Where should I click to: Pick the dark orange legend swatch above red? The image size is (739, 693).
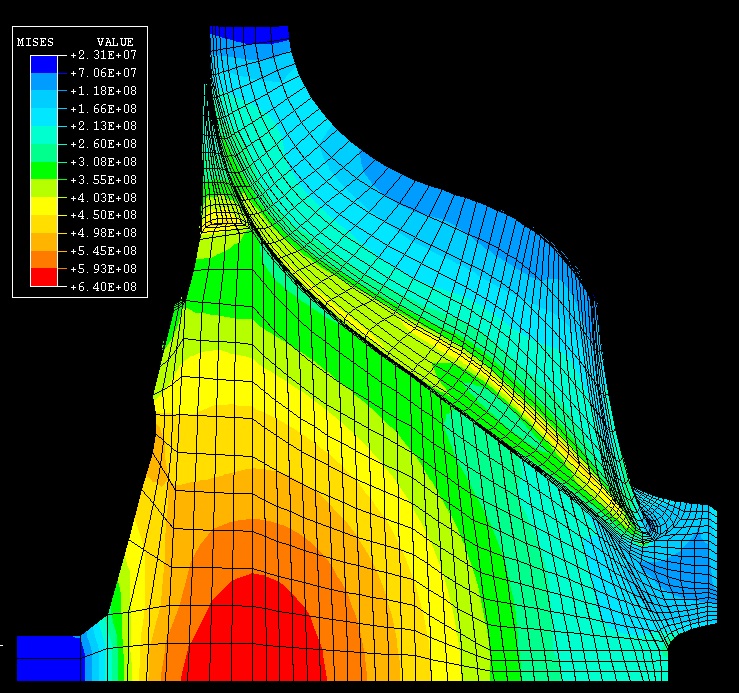coord(44,259)
